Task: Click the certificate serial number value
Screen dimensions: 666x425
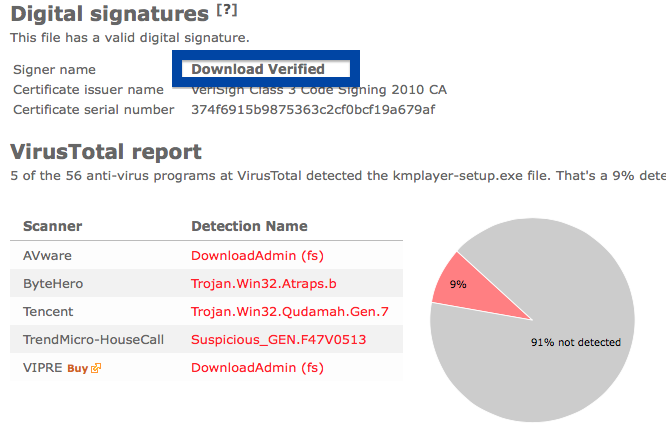Action: 313,110
